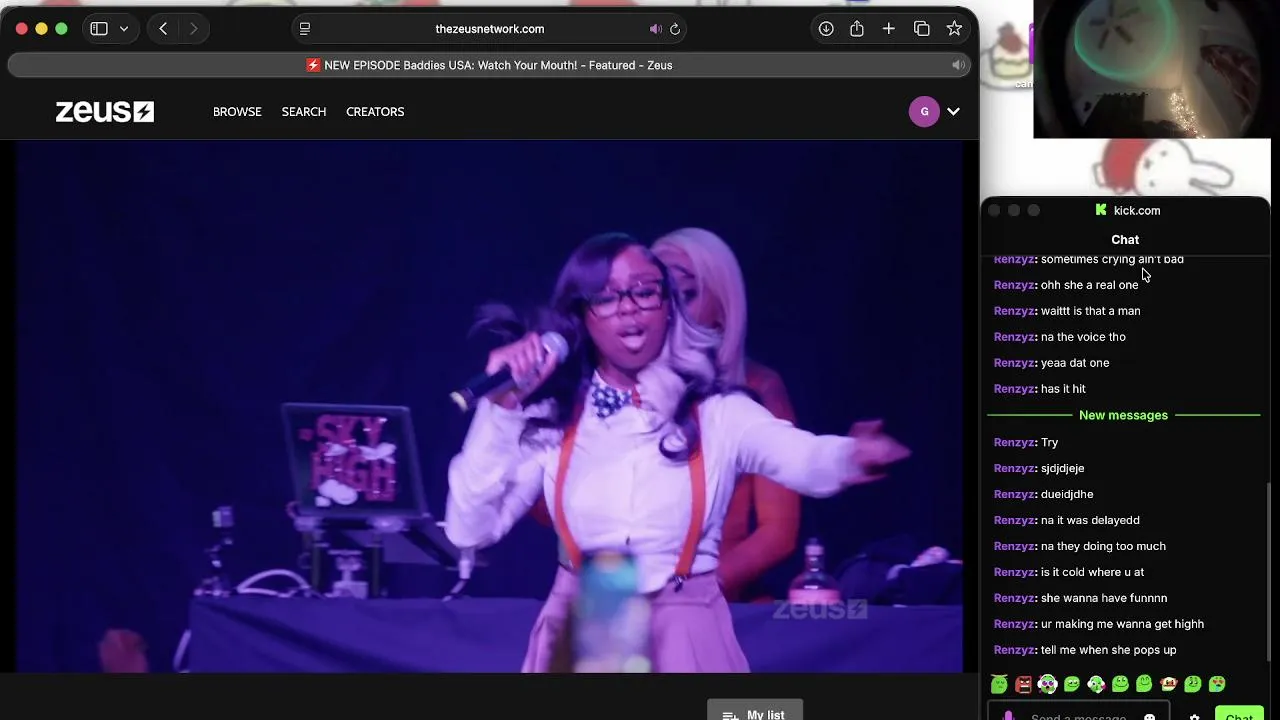Insert the heart-eyes green emote
This screenshot has width=1280, height=720.
tap(1217, 684)
